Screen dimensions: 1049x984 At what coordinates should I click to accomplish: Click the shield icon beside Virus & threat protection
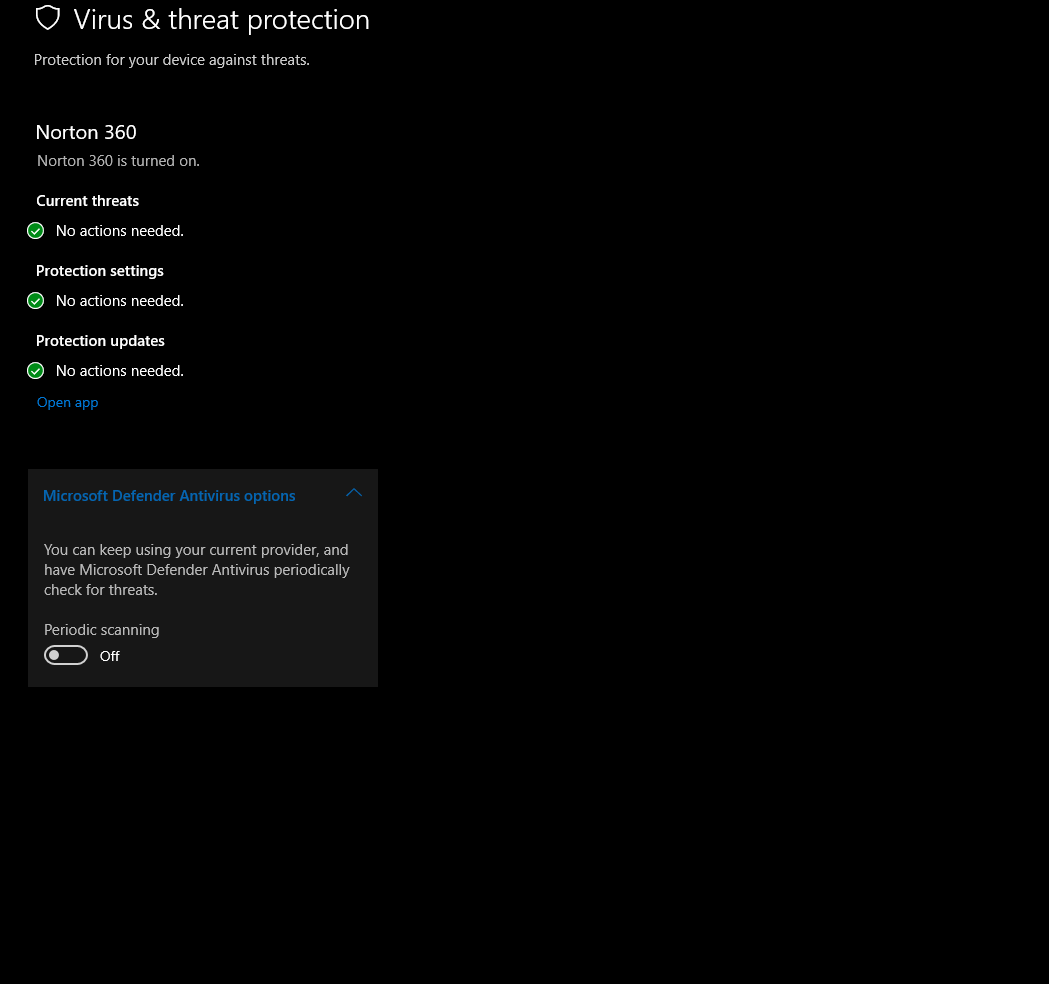point(47,18)
